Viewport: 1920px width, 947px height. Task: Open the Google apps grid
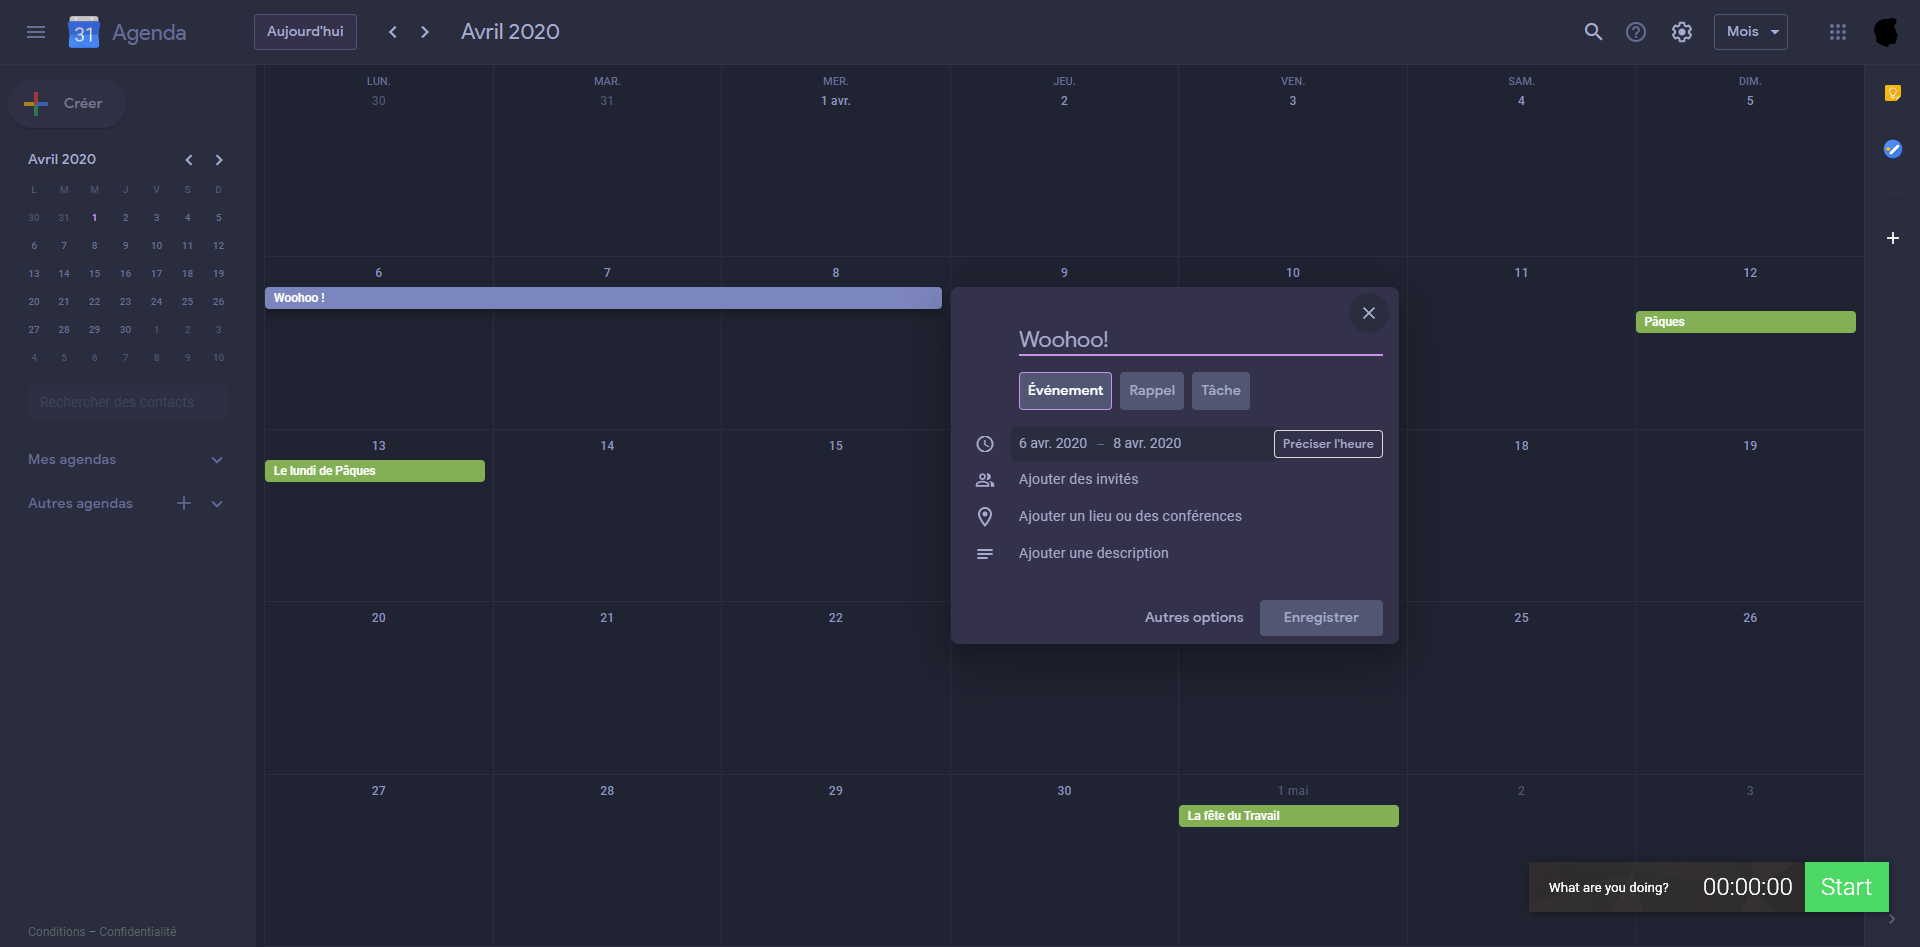click(1838, 32)
